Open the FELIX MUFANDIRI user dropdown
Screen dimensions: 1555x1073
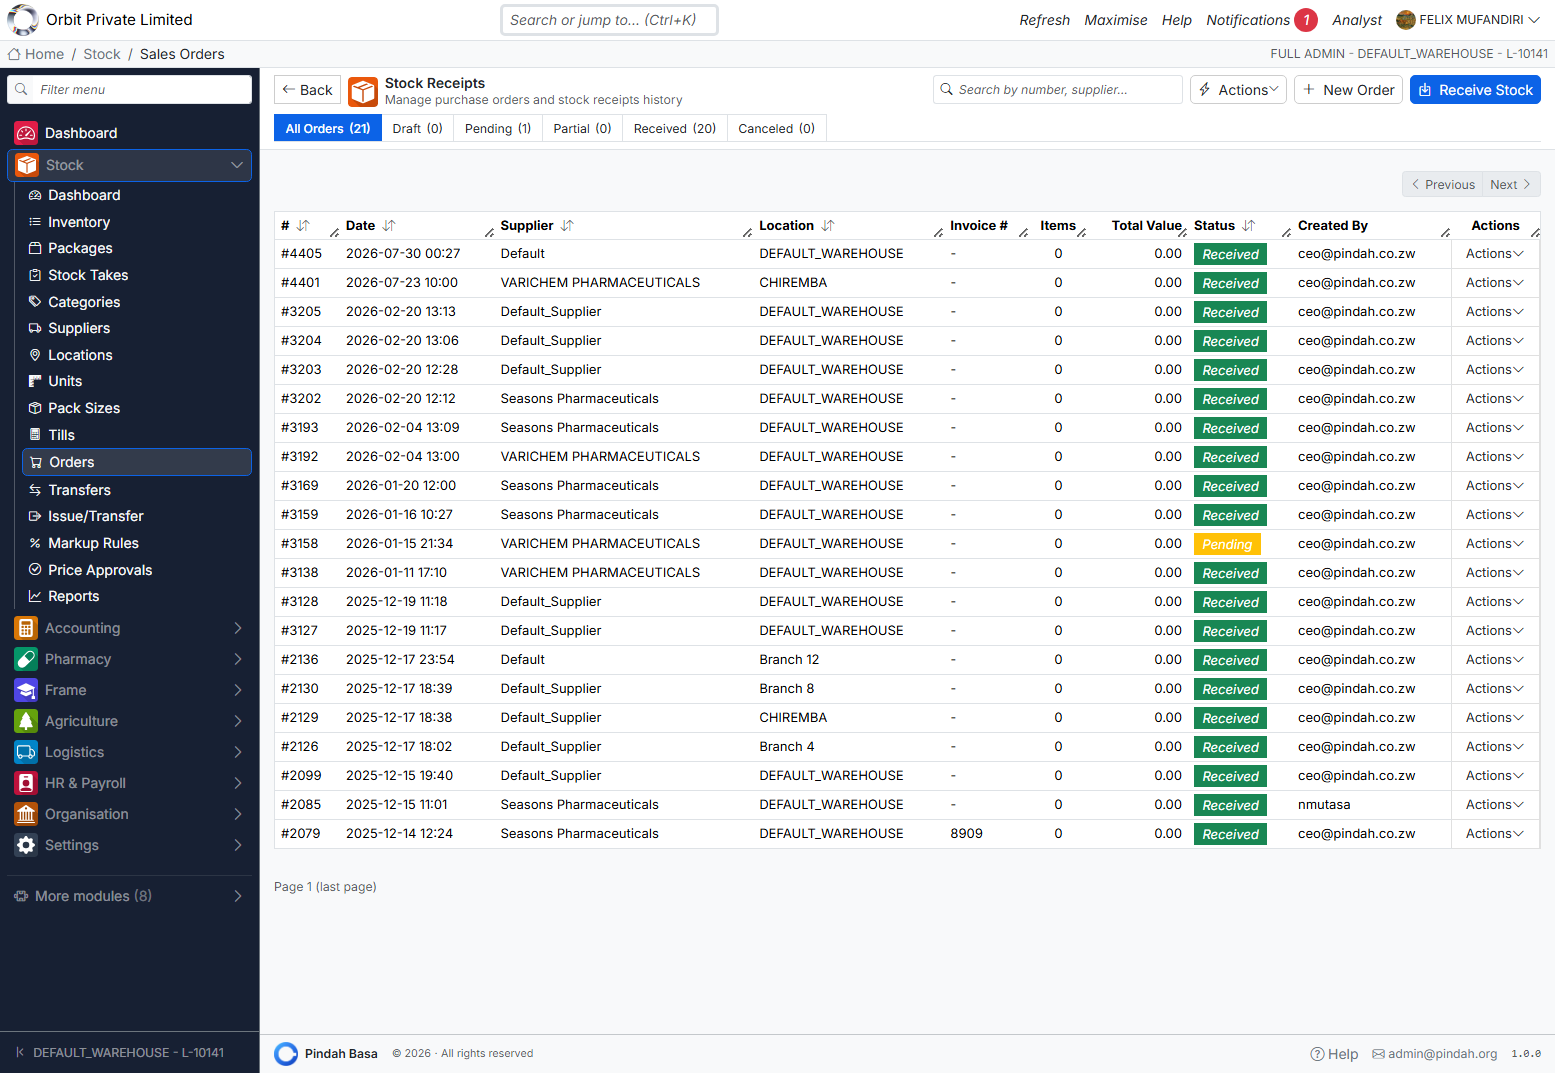coord(1468,20)
